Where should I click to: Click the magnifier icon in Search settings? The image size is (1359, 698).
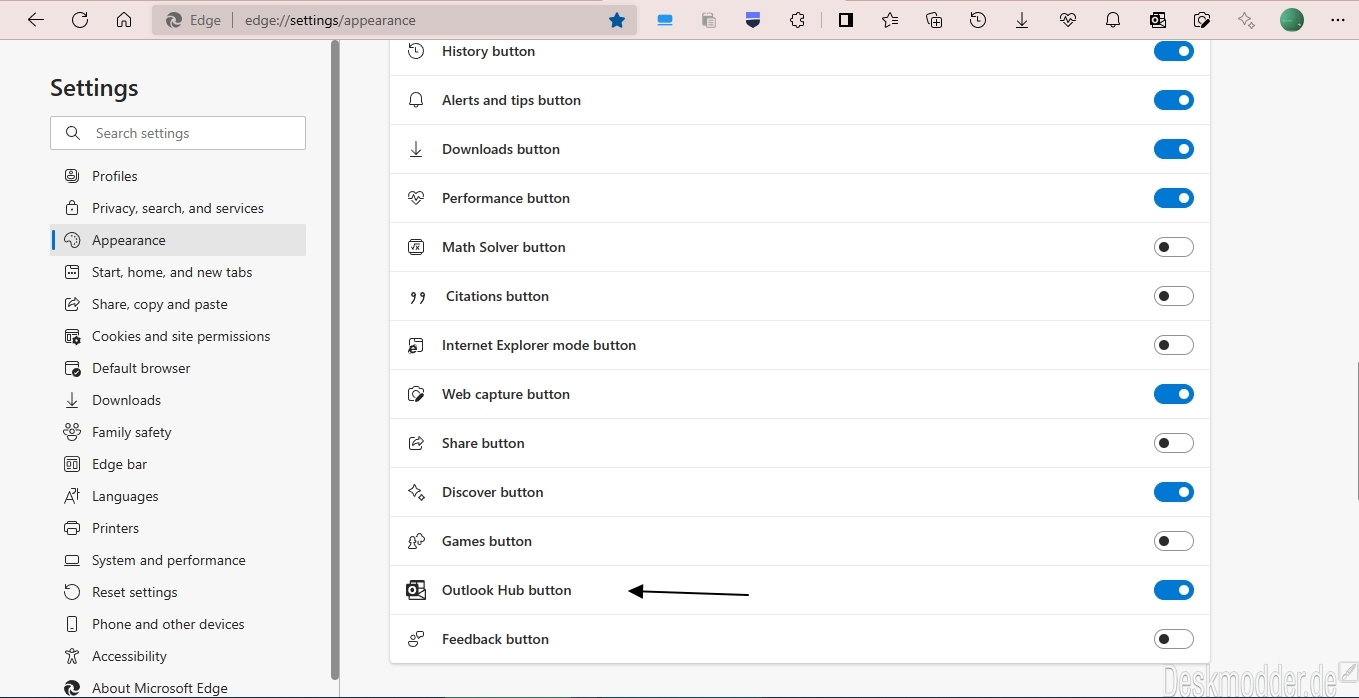(x=73, y=133)
